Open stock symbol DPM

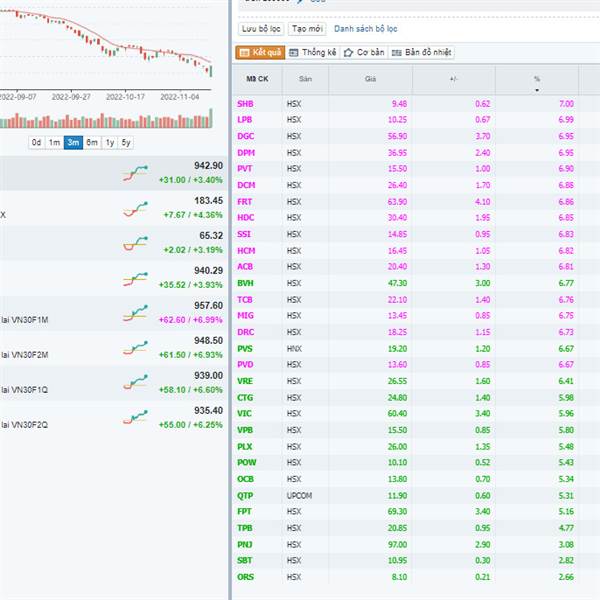coord(246,153)
